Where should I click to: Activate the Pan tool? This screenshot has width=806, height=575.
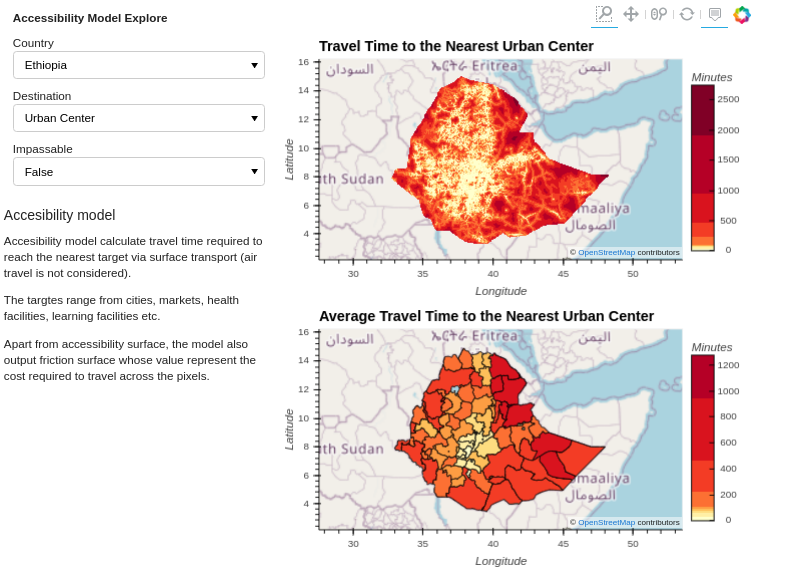[631, 14]
